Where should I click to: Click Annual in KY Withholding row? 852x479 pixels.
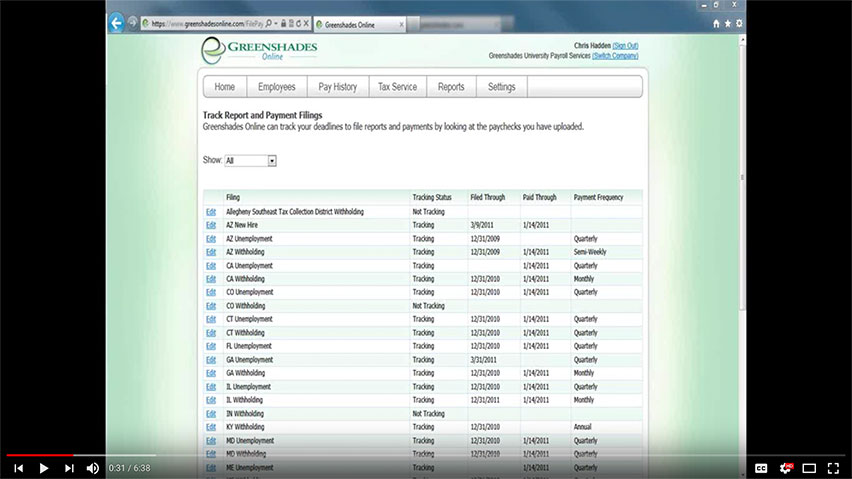[x=582, y=427]
